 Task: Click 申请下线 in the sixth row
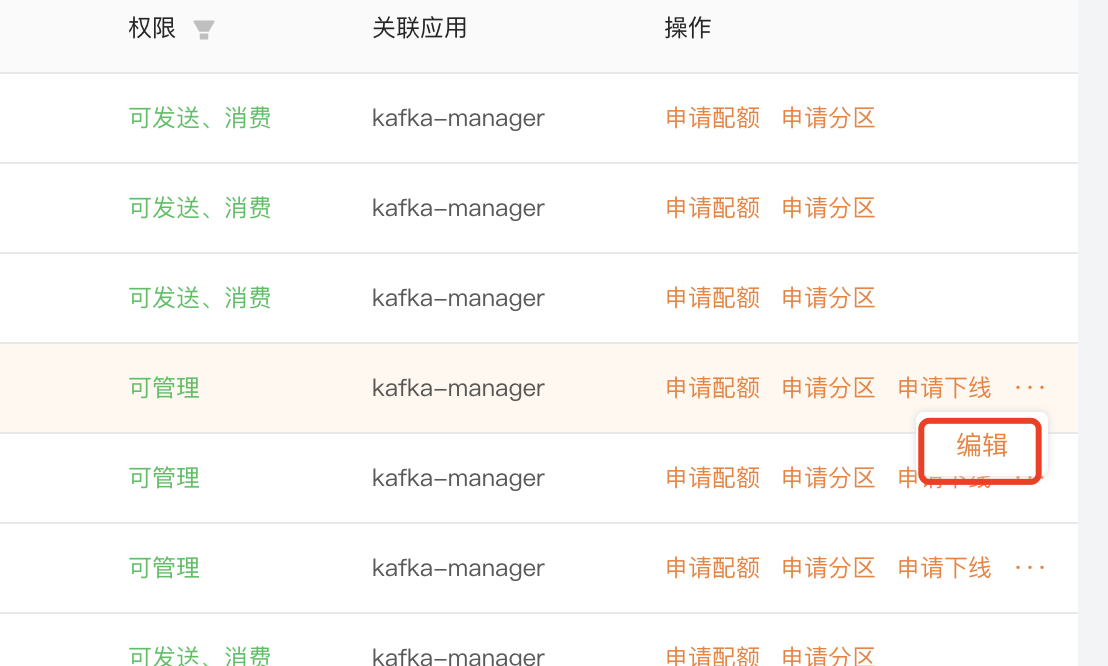[x=945, y=568]
